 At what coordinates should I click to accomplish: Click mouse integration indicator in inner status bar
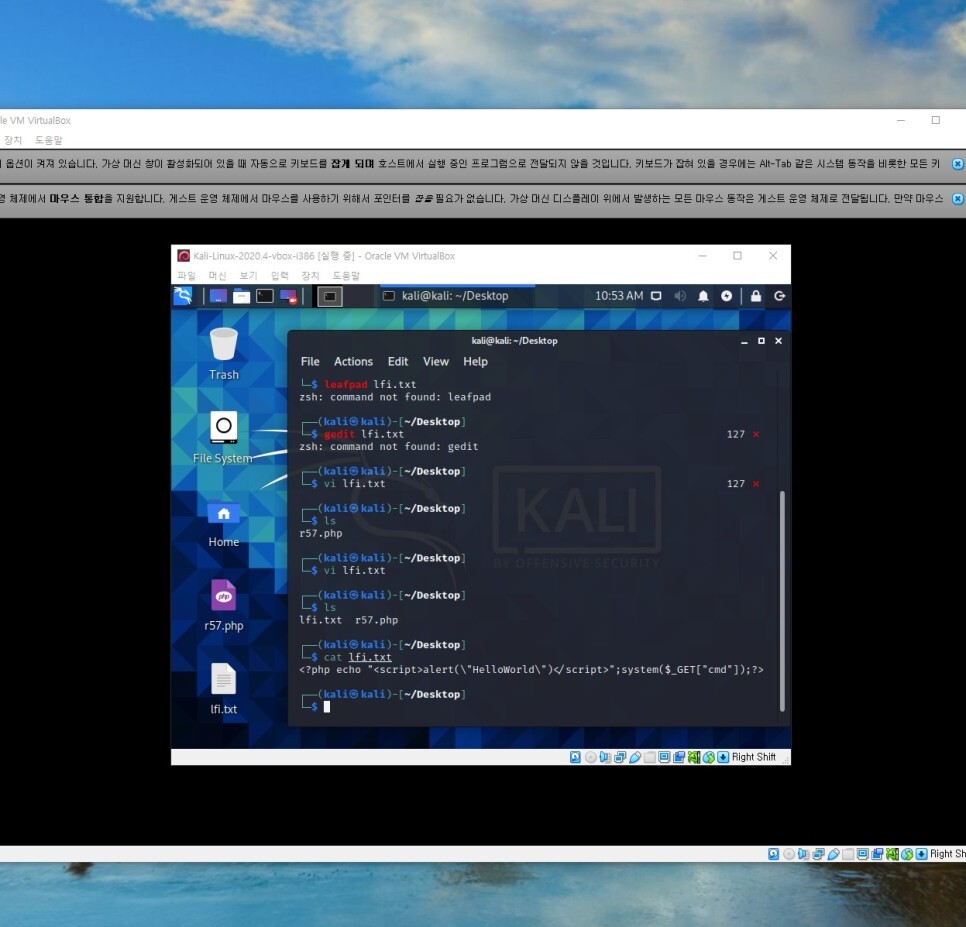(708, 757)
